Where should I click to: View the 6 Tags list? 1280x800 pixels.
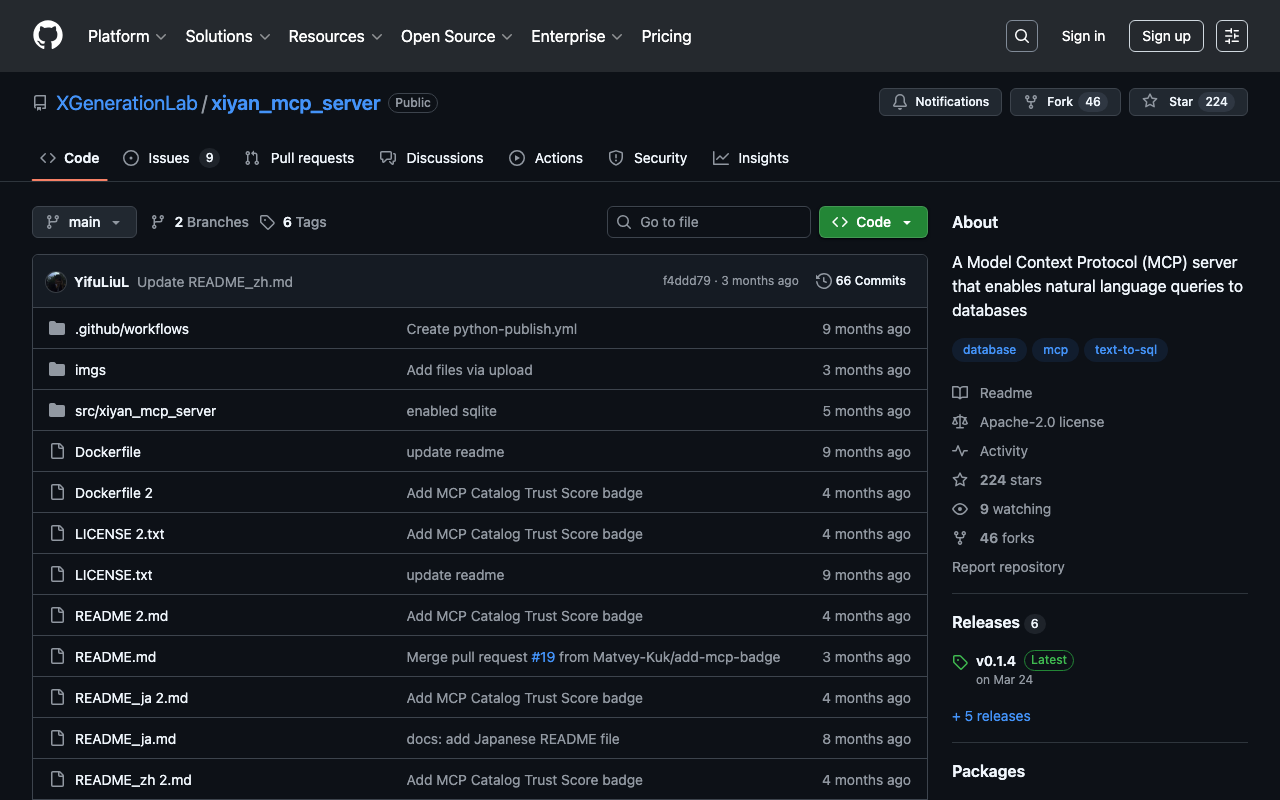(x=293, y=222)
